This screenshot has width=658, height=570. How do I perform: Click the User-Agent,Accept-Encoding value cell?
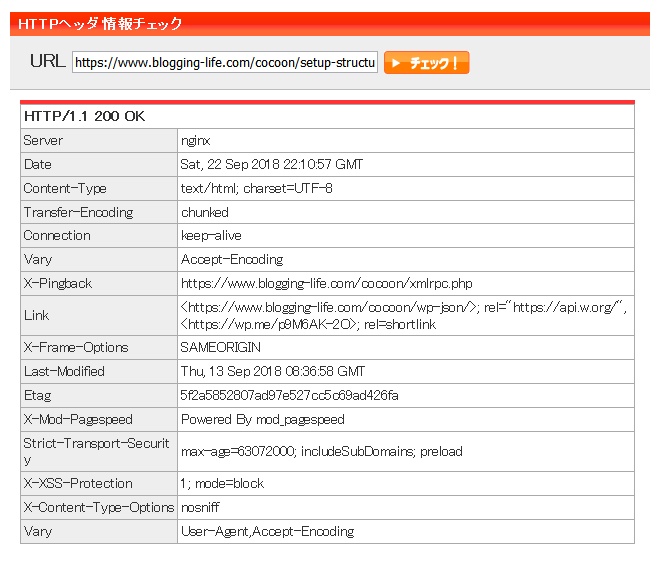coord(406,531)
